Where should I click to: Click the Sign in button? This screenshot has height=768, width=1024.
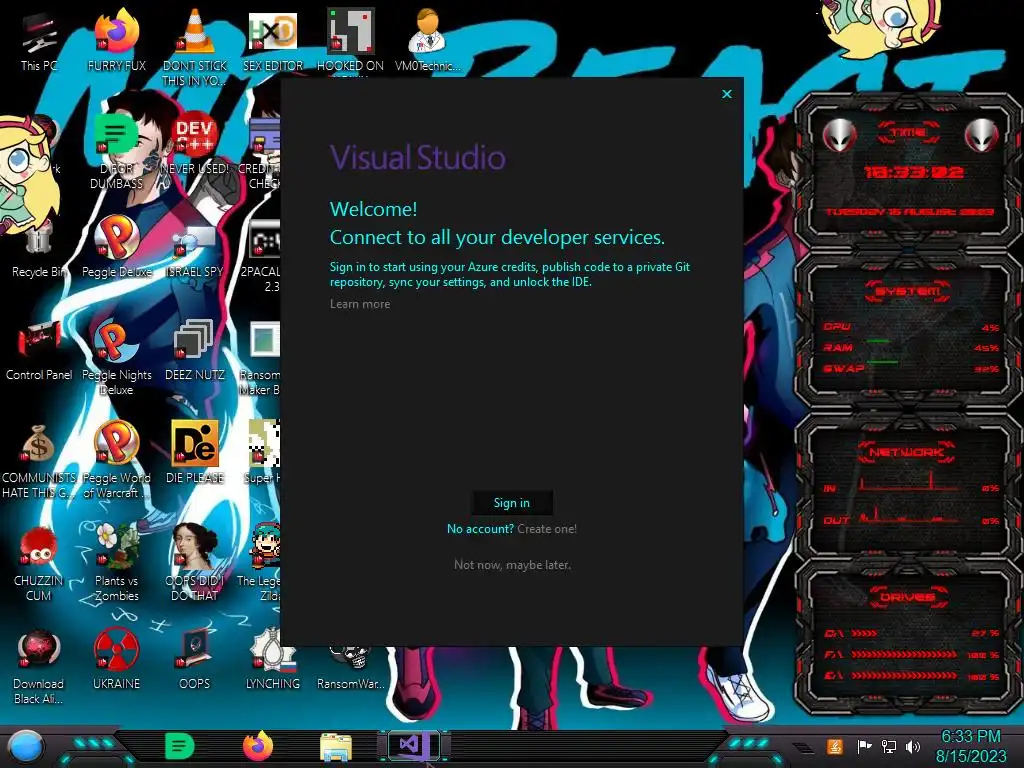click(512, 502)
